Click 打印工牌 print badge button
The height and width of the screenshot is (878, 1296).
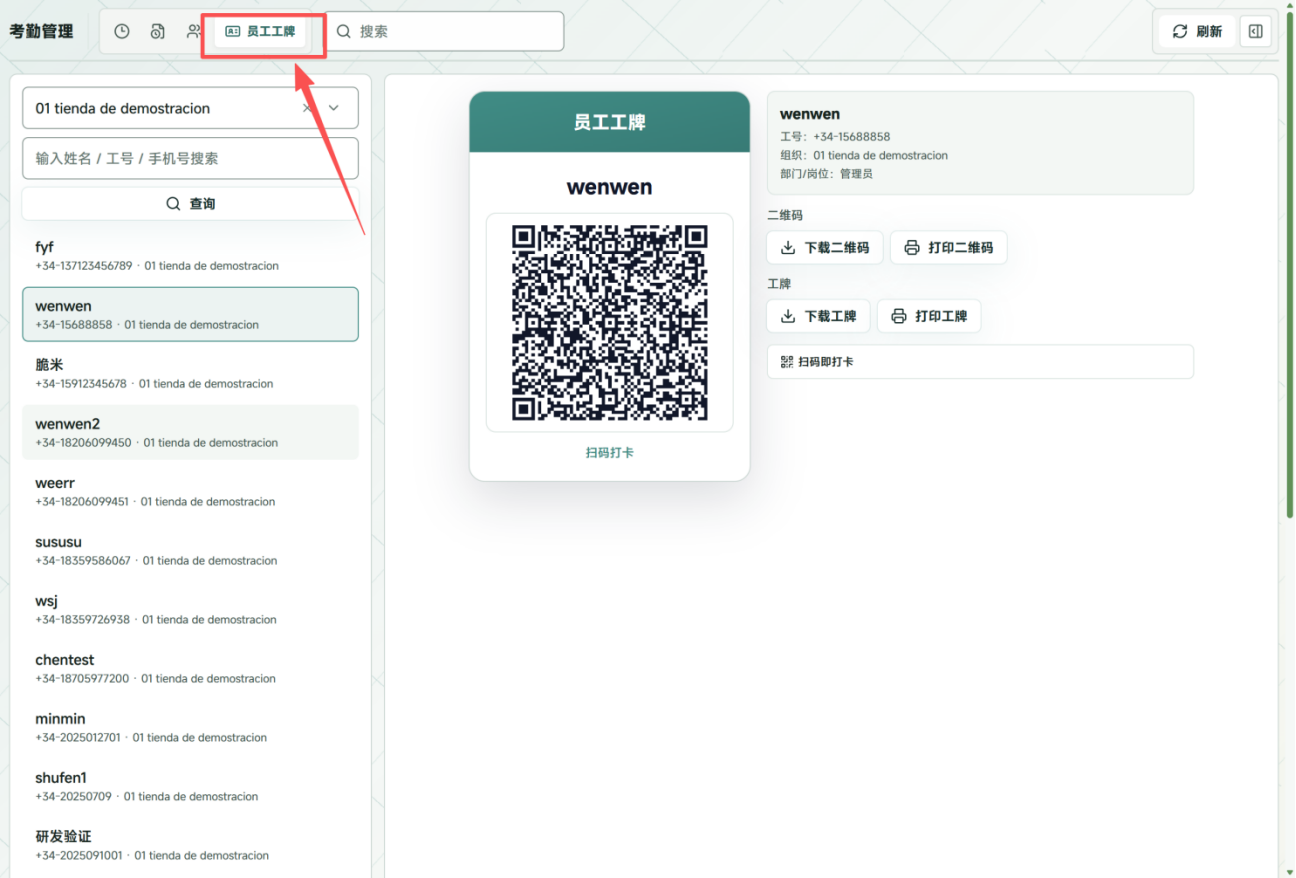pos(929,316)
